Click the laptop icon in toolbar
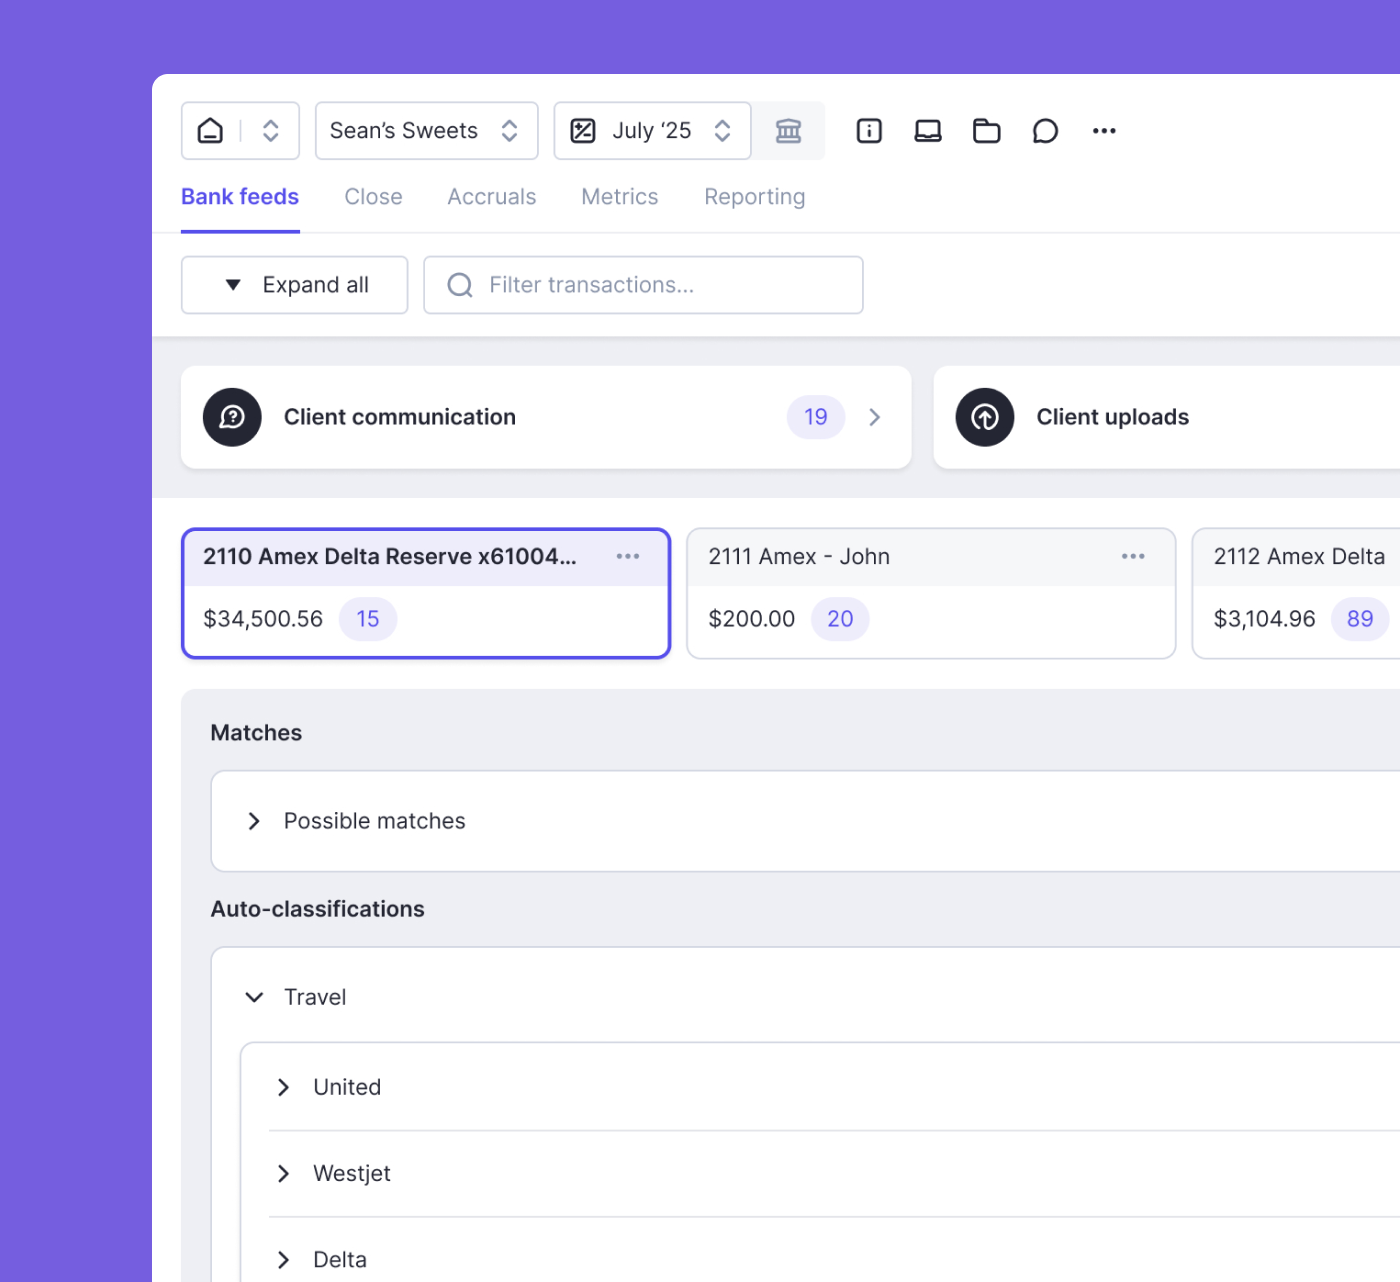Viewport: 1400px width, 1282px height. tap(928, 131)
